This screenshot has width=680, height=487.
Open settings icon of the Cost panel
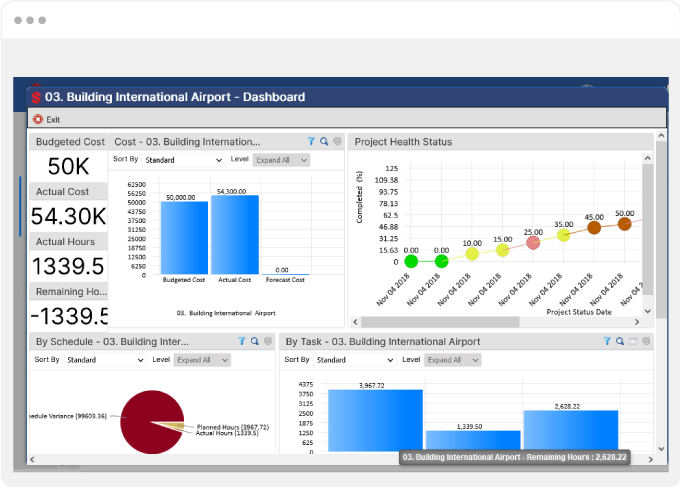click(337, 141)
